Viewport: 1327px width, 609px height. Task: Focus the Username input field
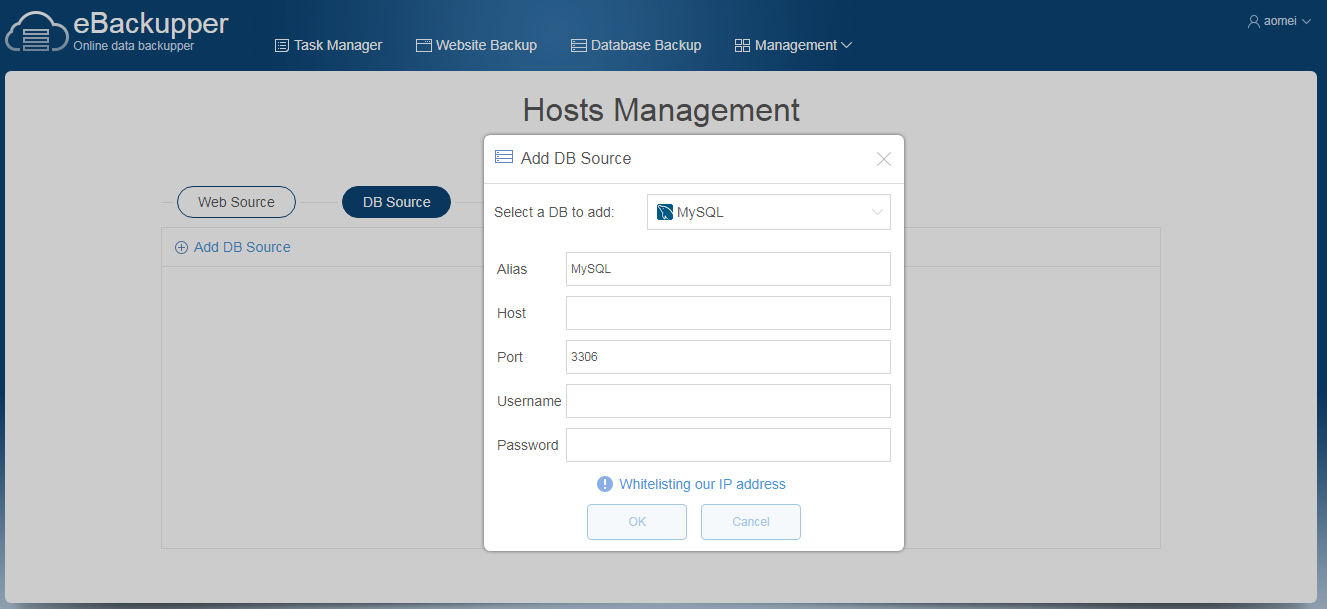coord(728,401)
